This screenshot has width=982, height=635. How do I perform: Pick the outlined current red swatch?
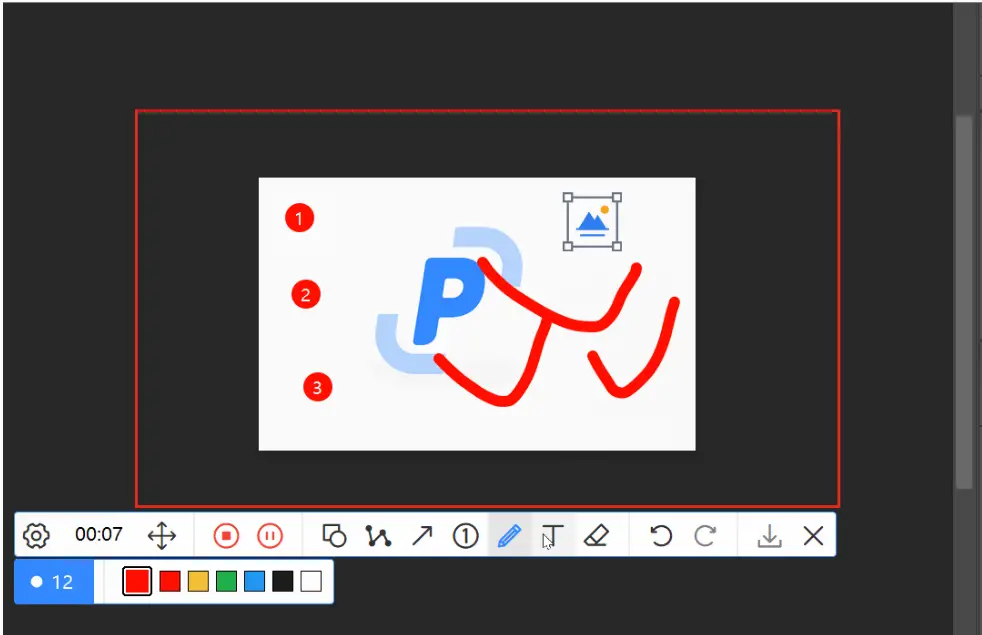point(137,581)
